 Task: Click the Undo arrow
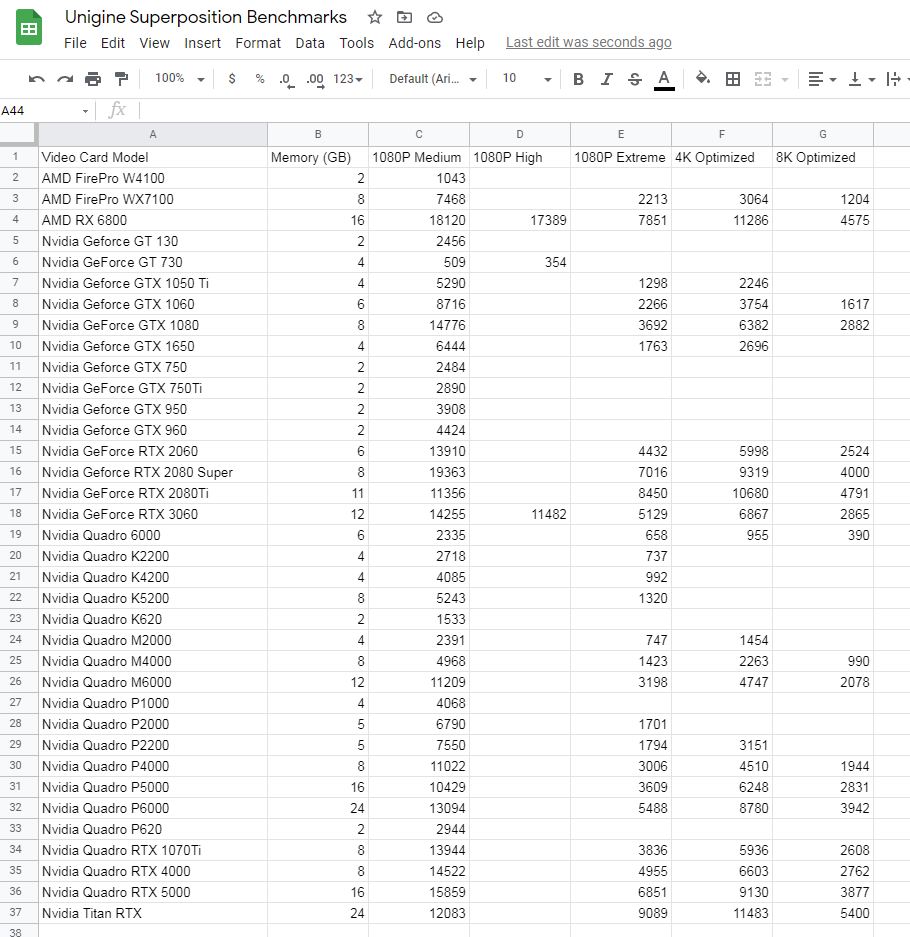[36, 79]
